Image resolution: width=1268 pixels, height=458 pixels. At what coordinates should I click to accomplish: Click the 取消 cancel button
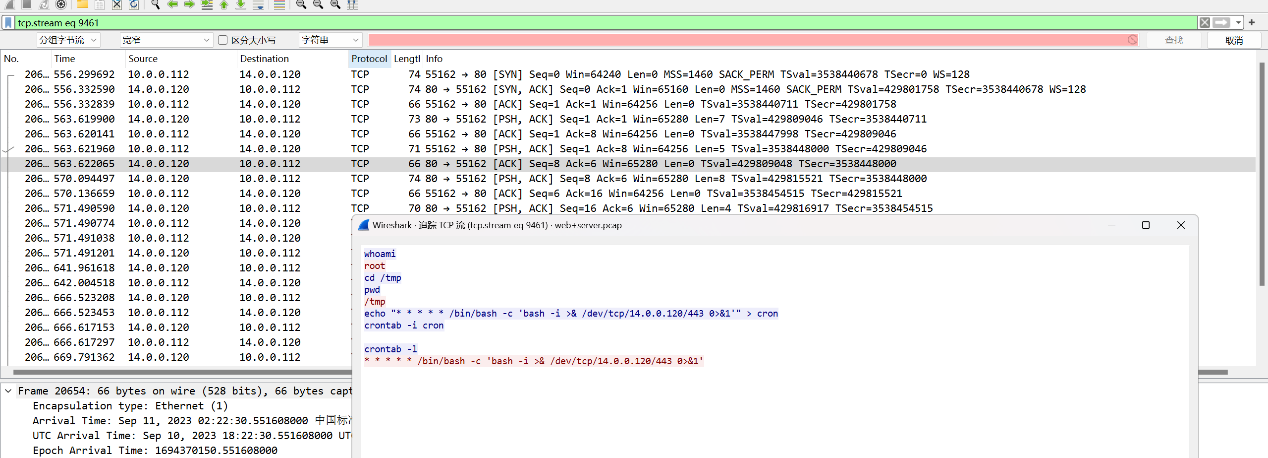click(1234, 40)
